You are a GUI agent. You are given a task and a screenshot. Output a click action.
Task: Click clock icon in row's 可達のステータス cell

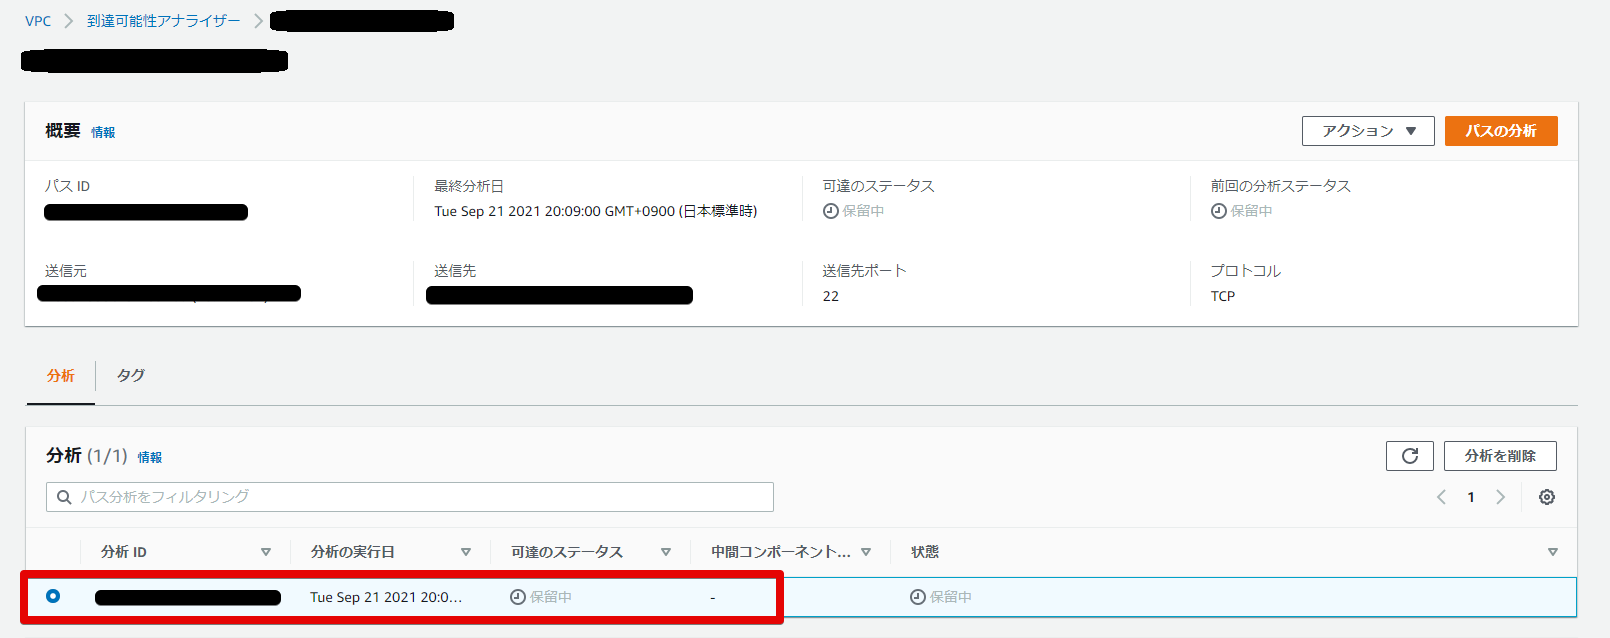[x=518, y=597]
